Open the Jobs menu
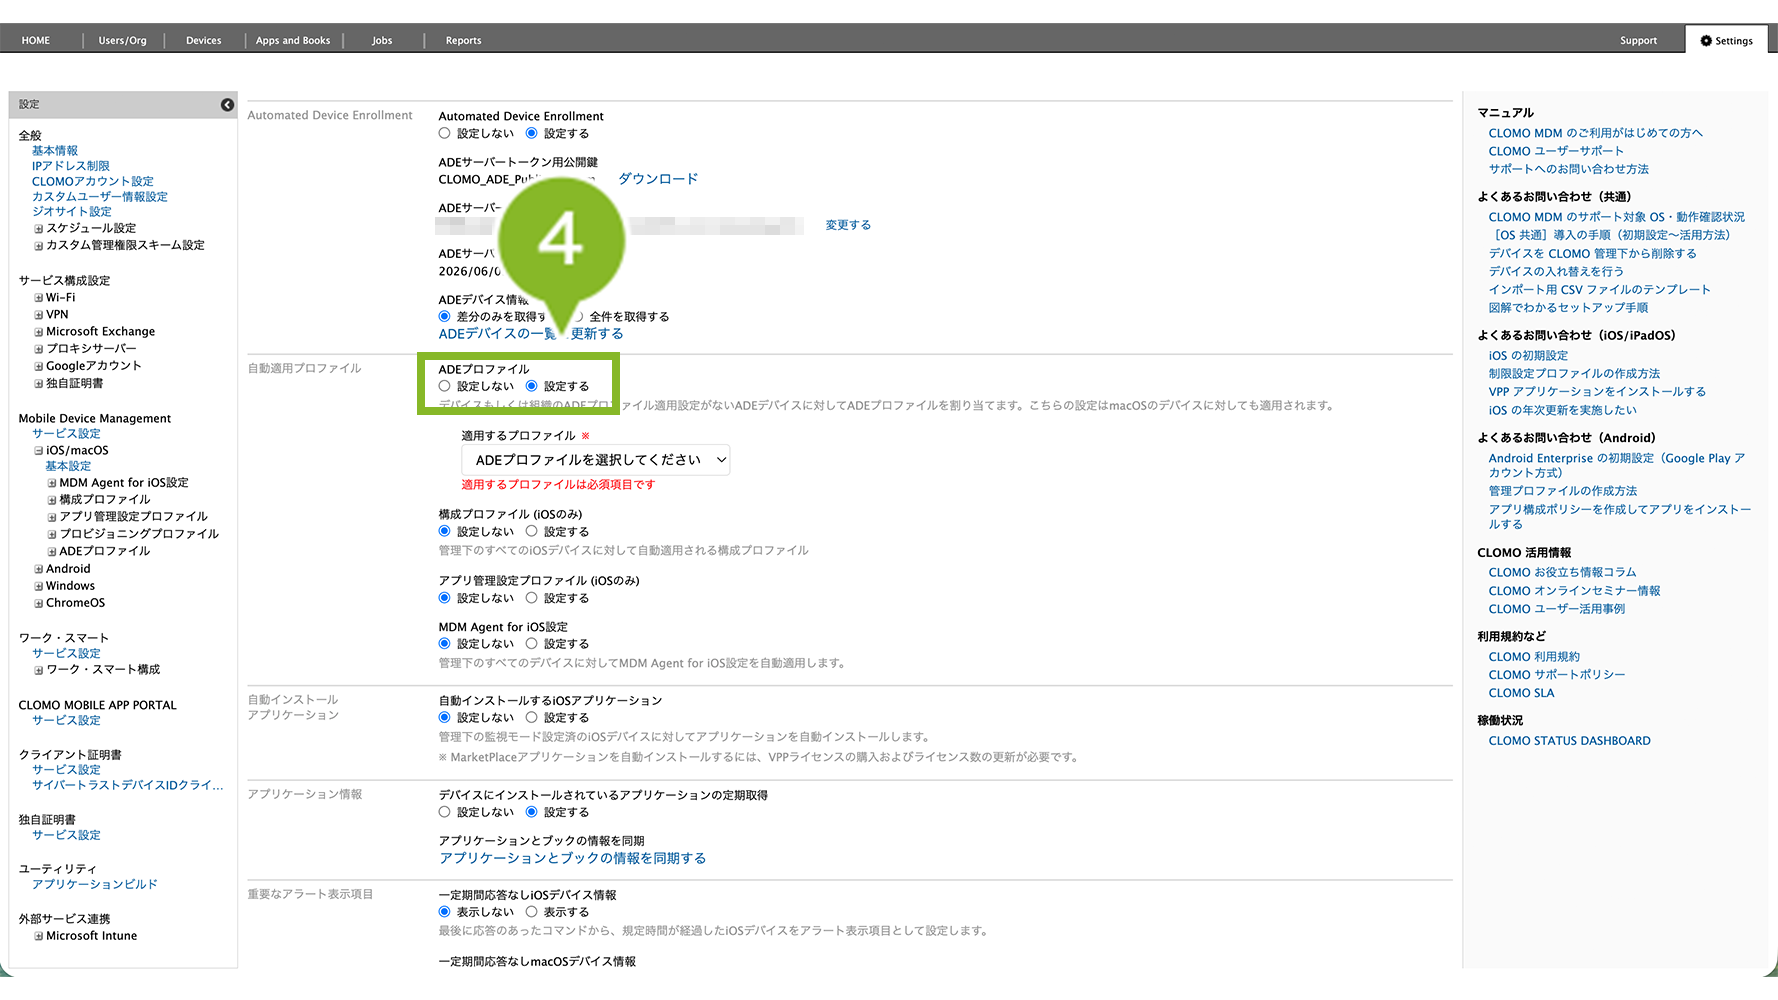This screenshot has height=1000, width=1778. pos(382,41)
